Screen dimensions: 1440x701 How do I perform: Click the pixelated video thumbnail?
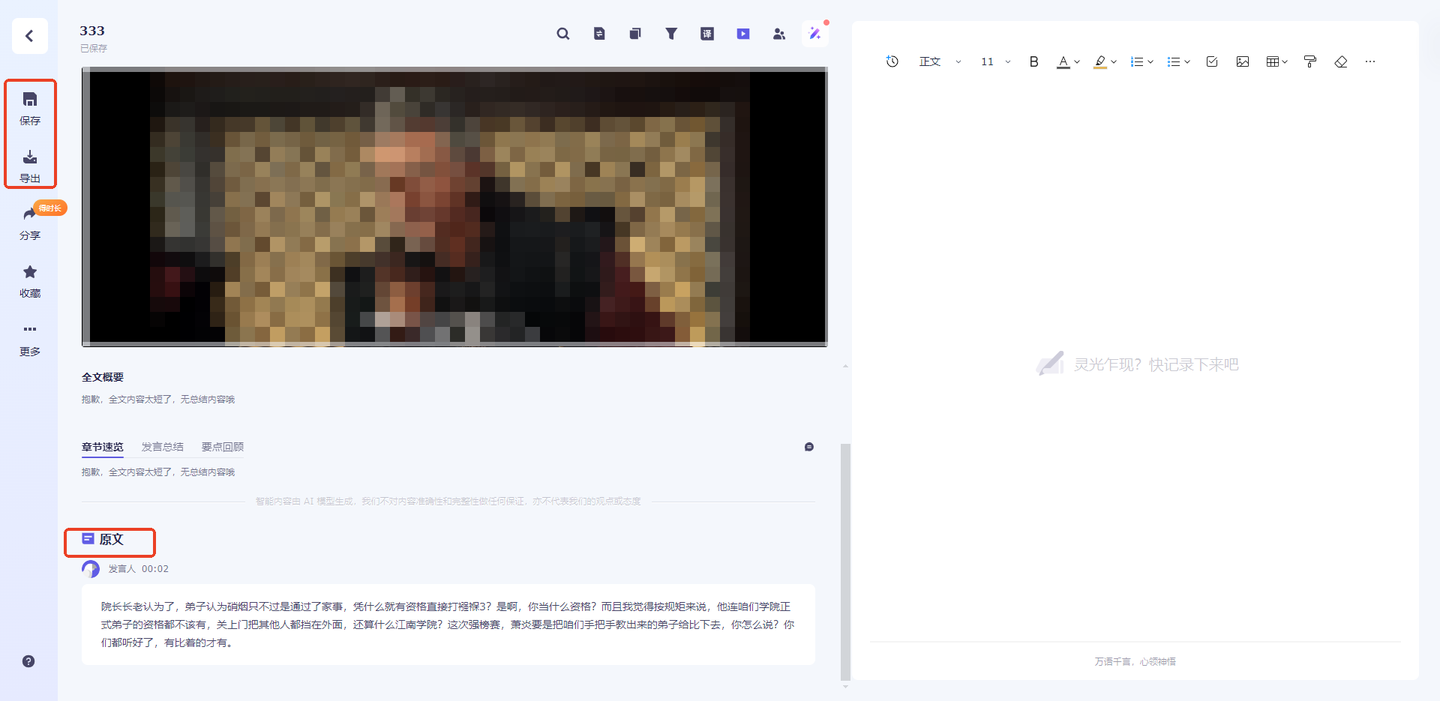click(x=454, y=207)
